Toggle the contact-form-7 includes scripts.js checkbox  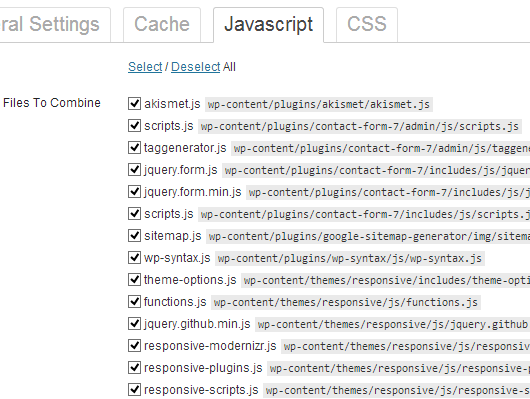pos(134,213)
